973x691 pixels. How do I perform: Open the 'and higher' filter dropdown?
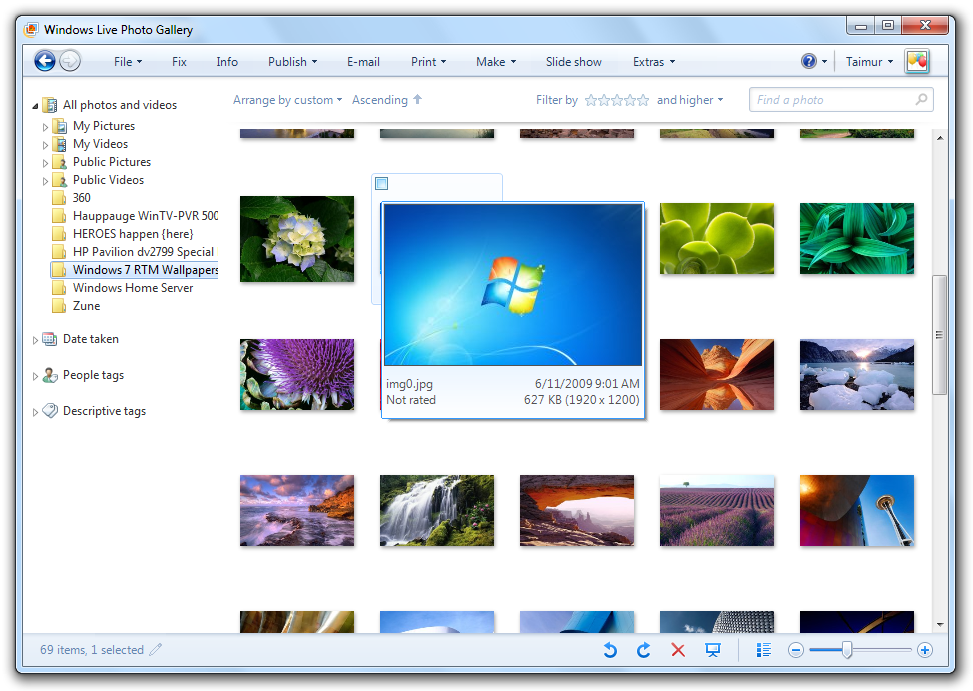(x=689, y=100)
